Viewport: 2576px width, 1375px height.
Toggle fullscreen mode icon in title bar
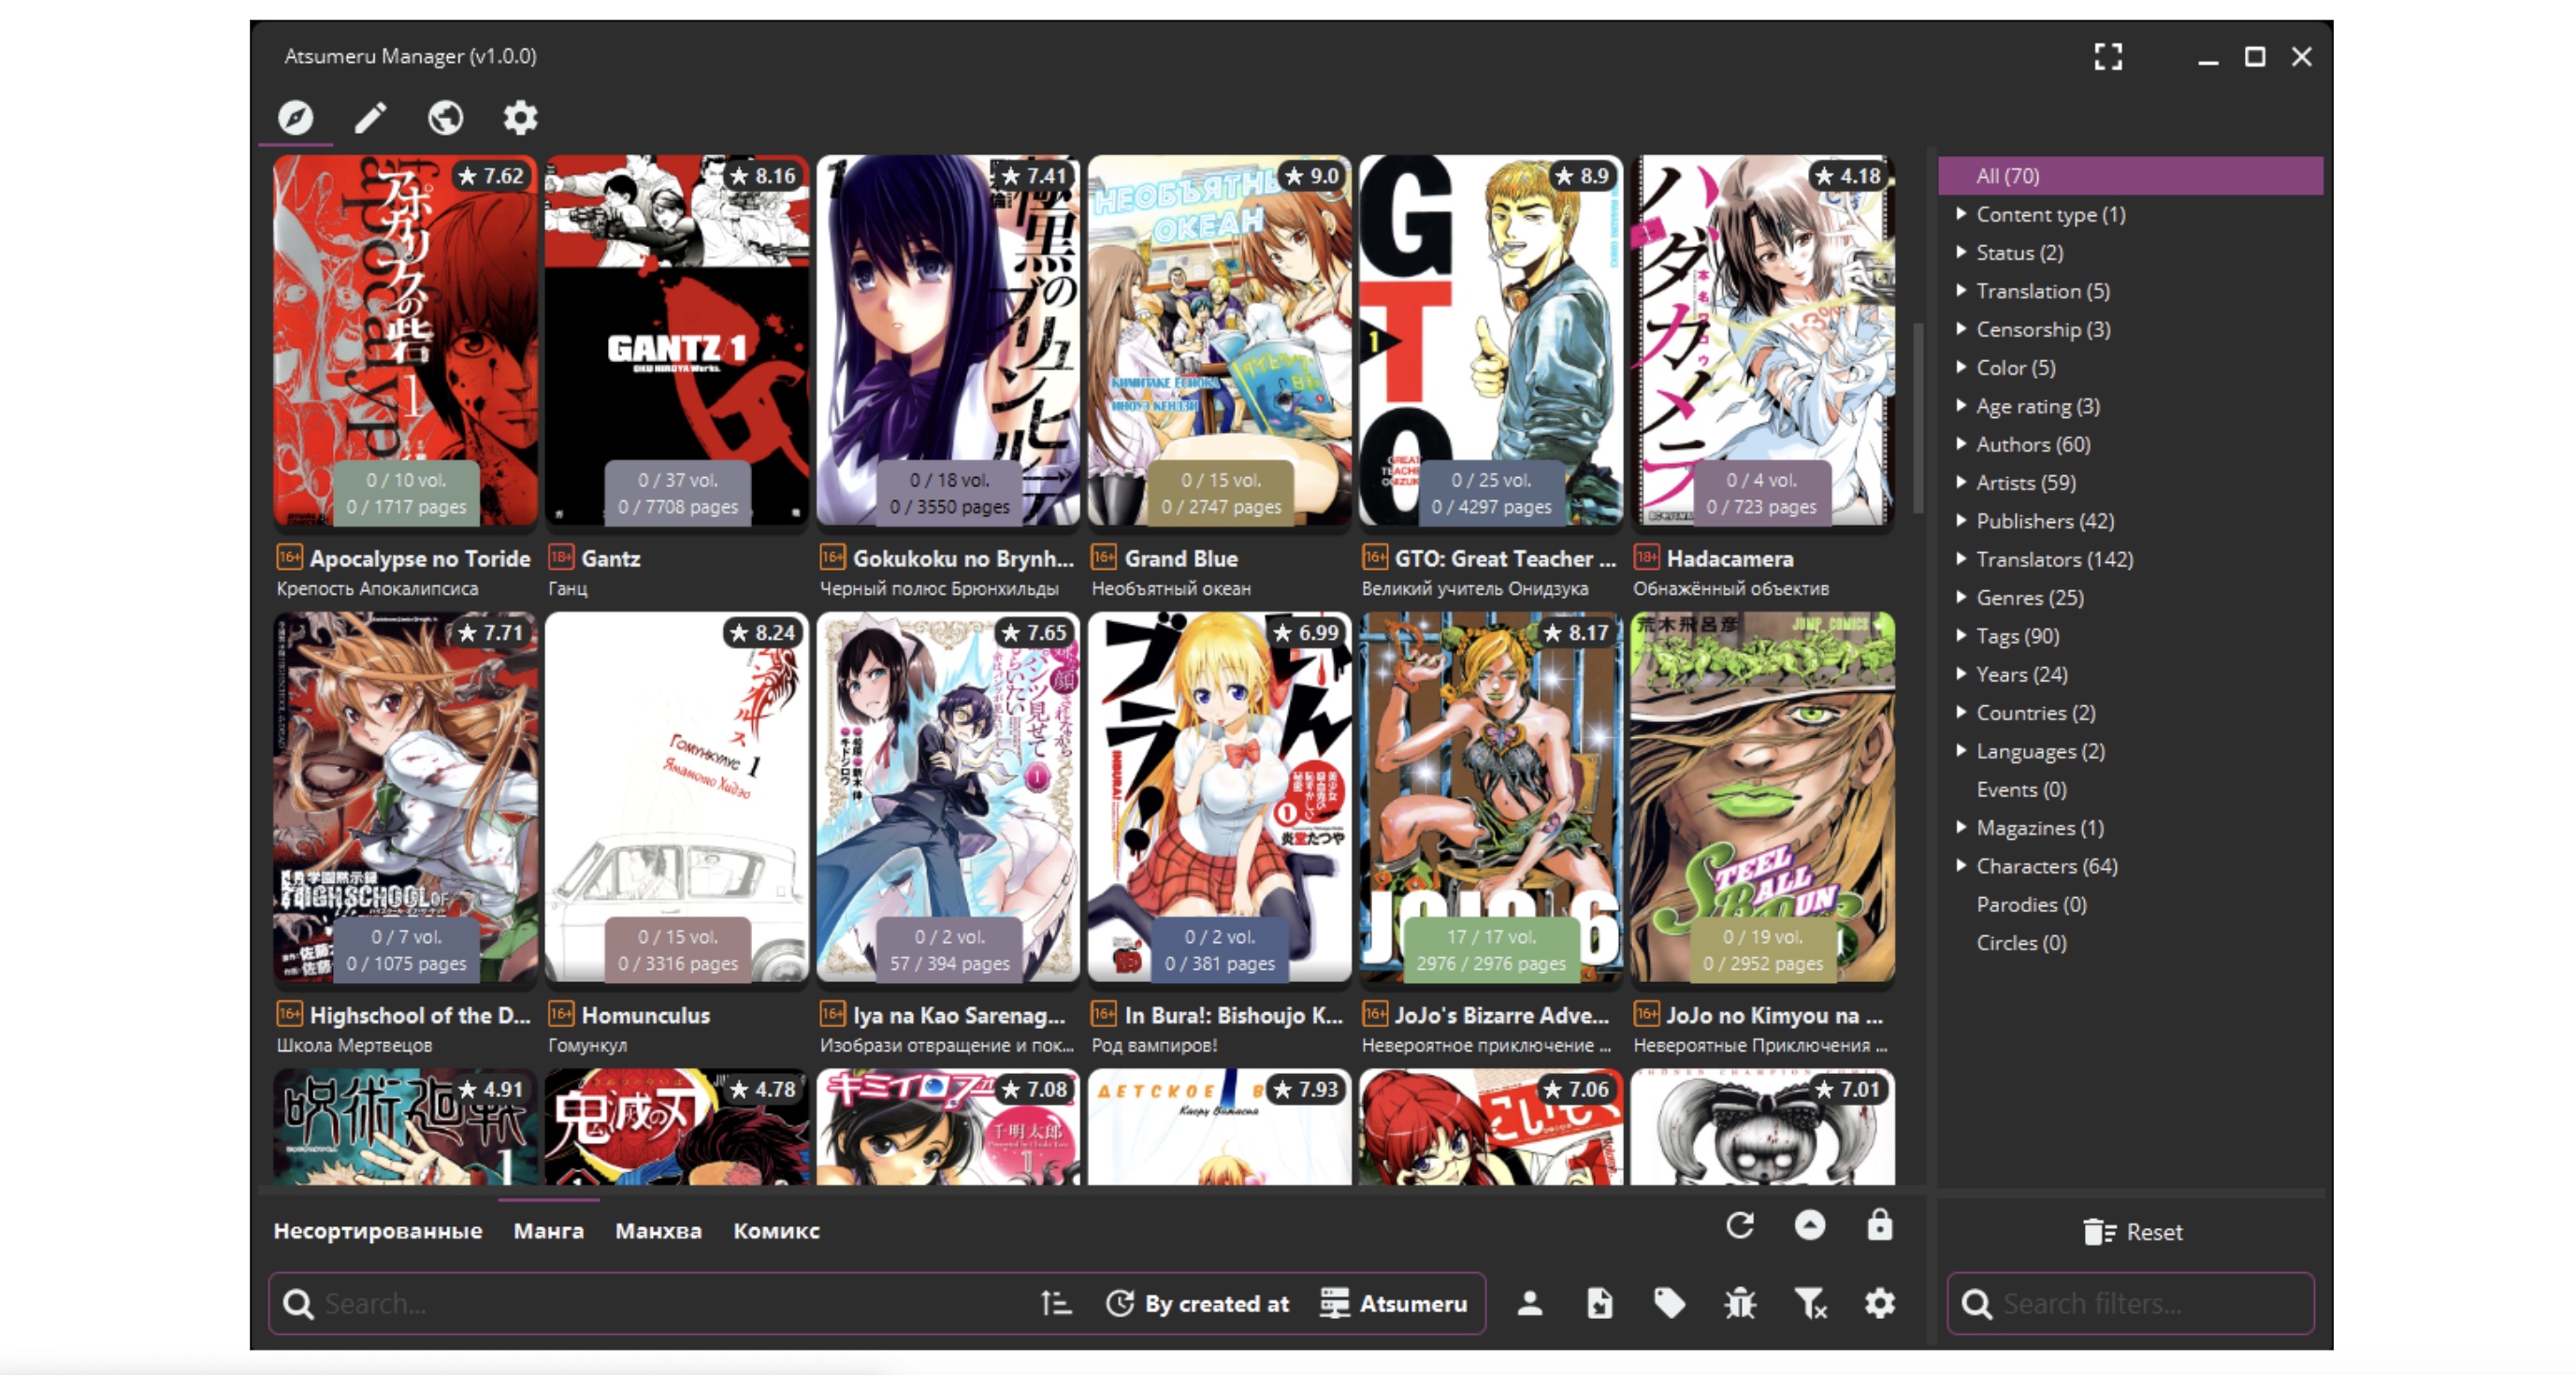click(x=2108, y=57)
